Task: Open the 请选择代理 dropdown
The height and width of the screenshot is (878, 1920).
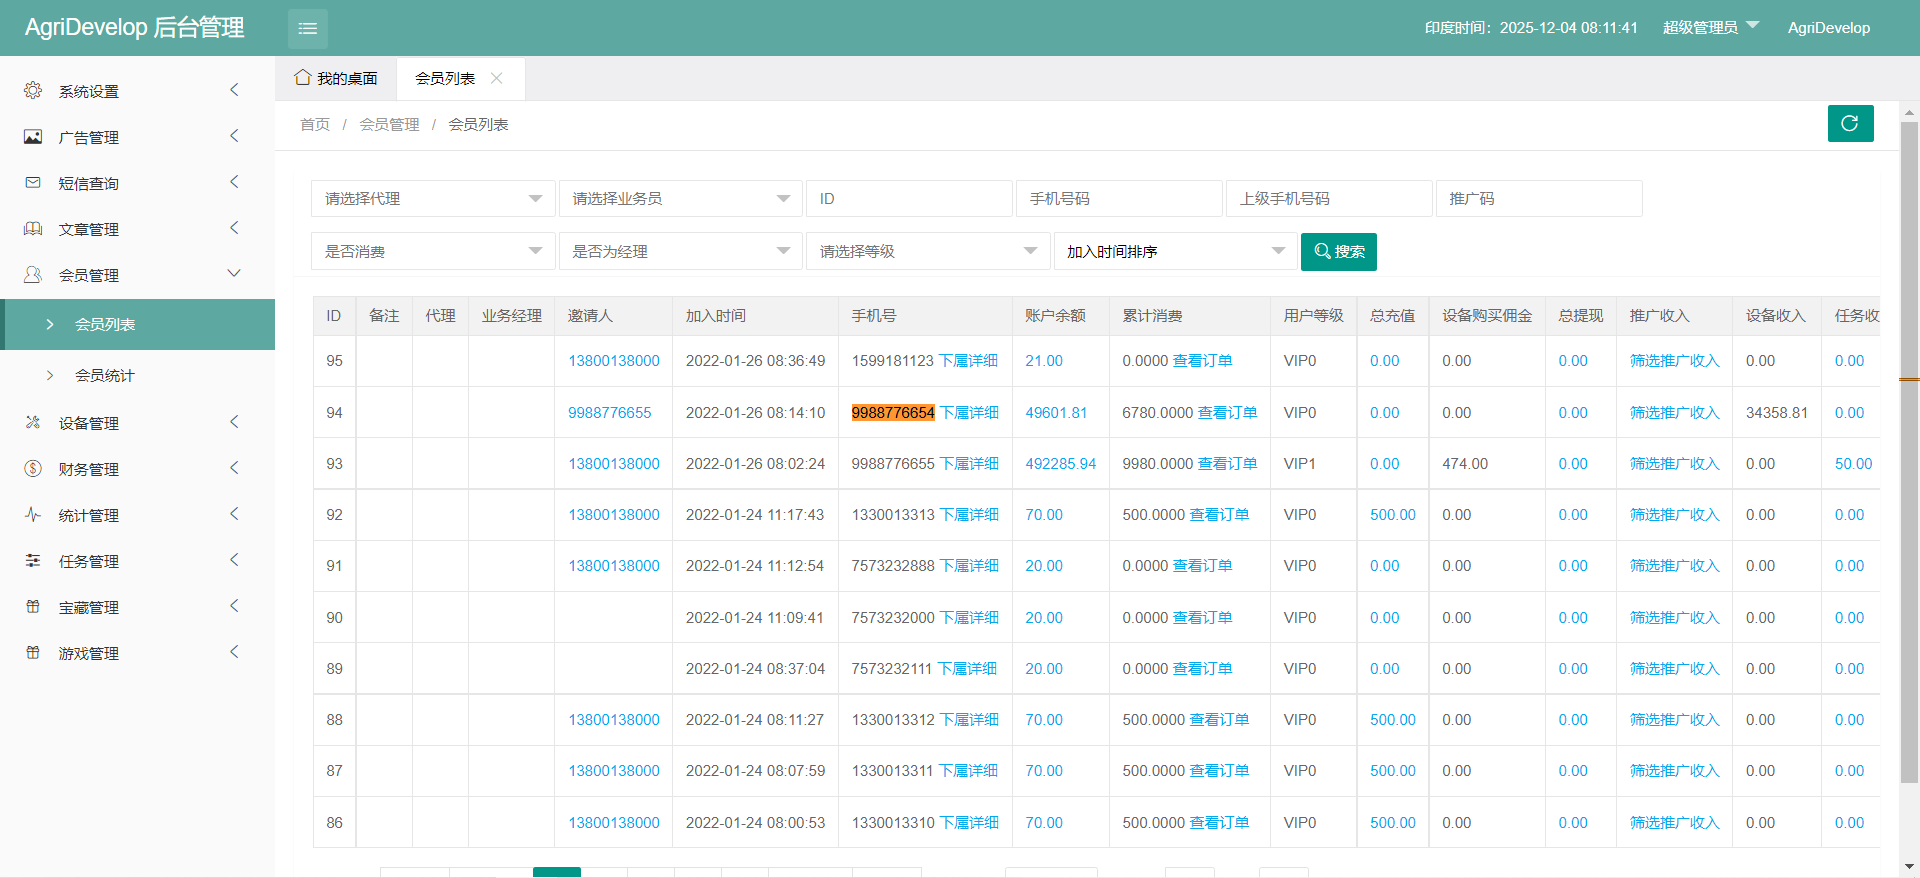Action: tap(432, 199)
